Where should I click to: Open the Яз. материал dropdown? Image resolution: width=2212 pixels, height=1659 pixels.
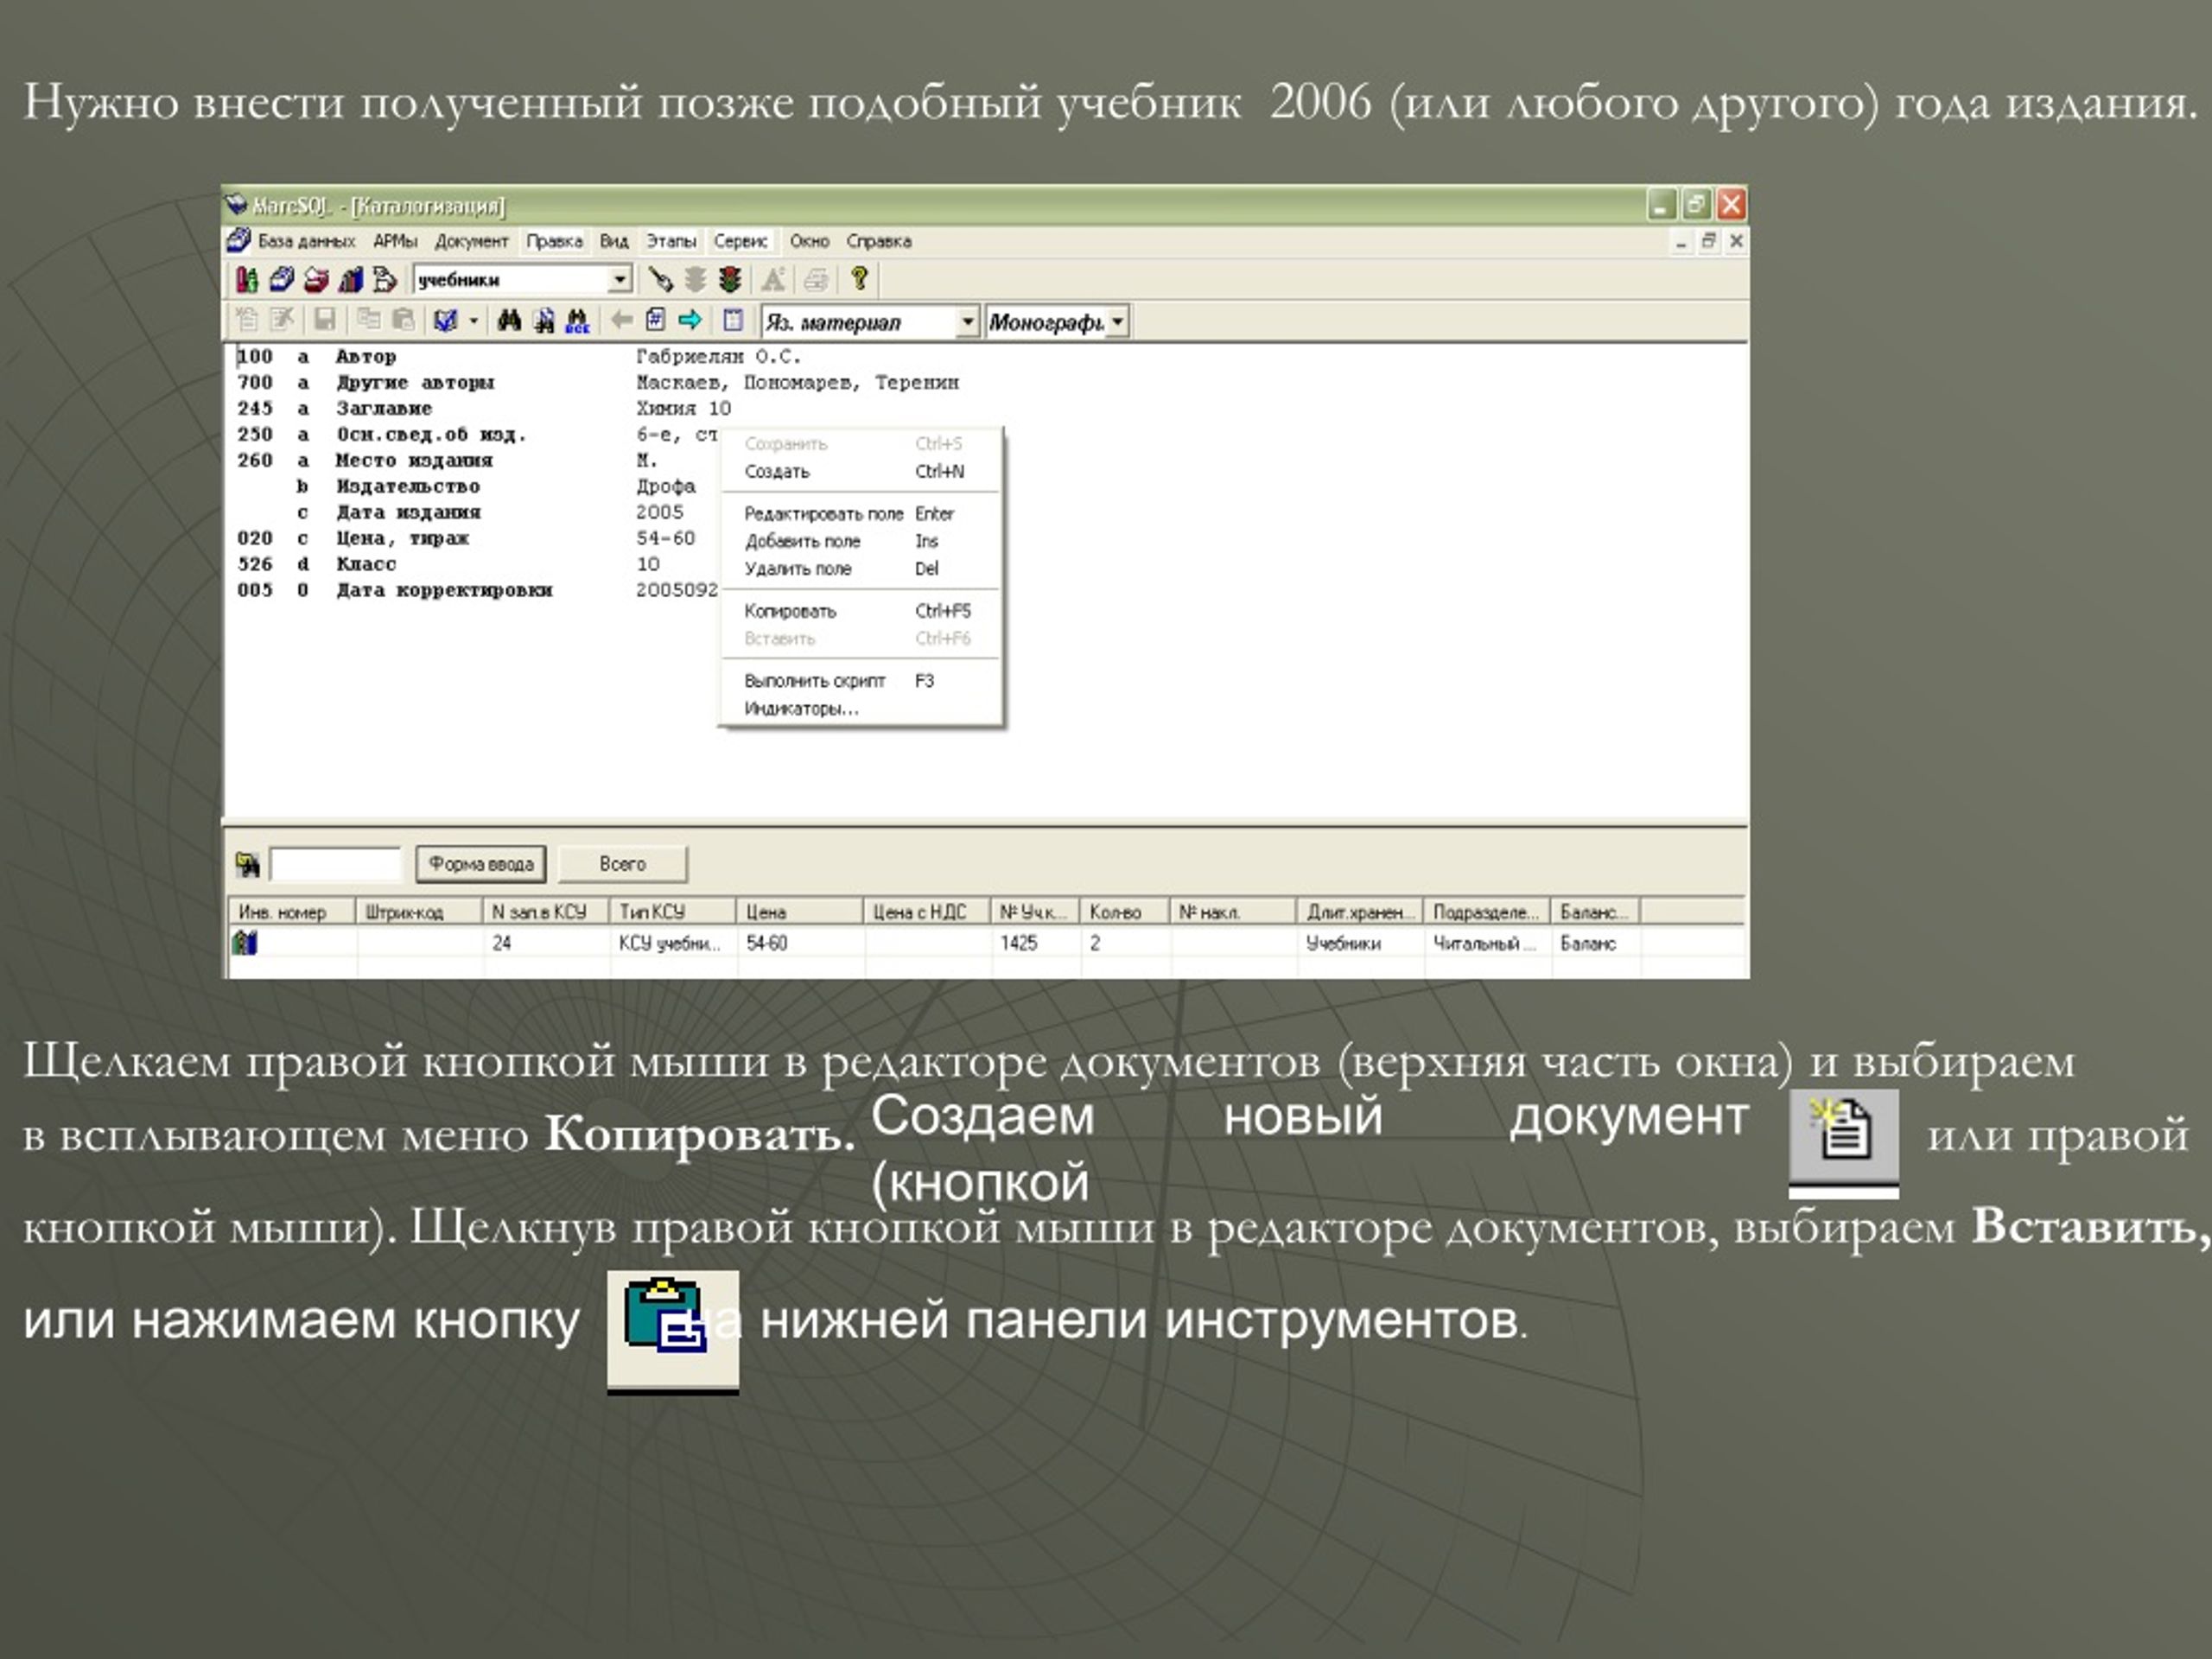[x=967, y=322]
